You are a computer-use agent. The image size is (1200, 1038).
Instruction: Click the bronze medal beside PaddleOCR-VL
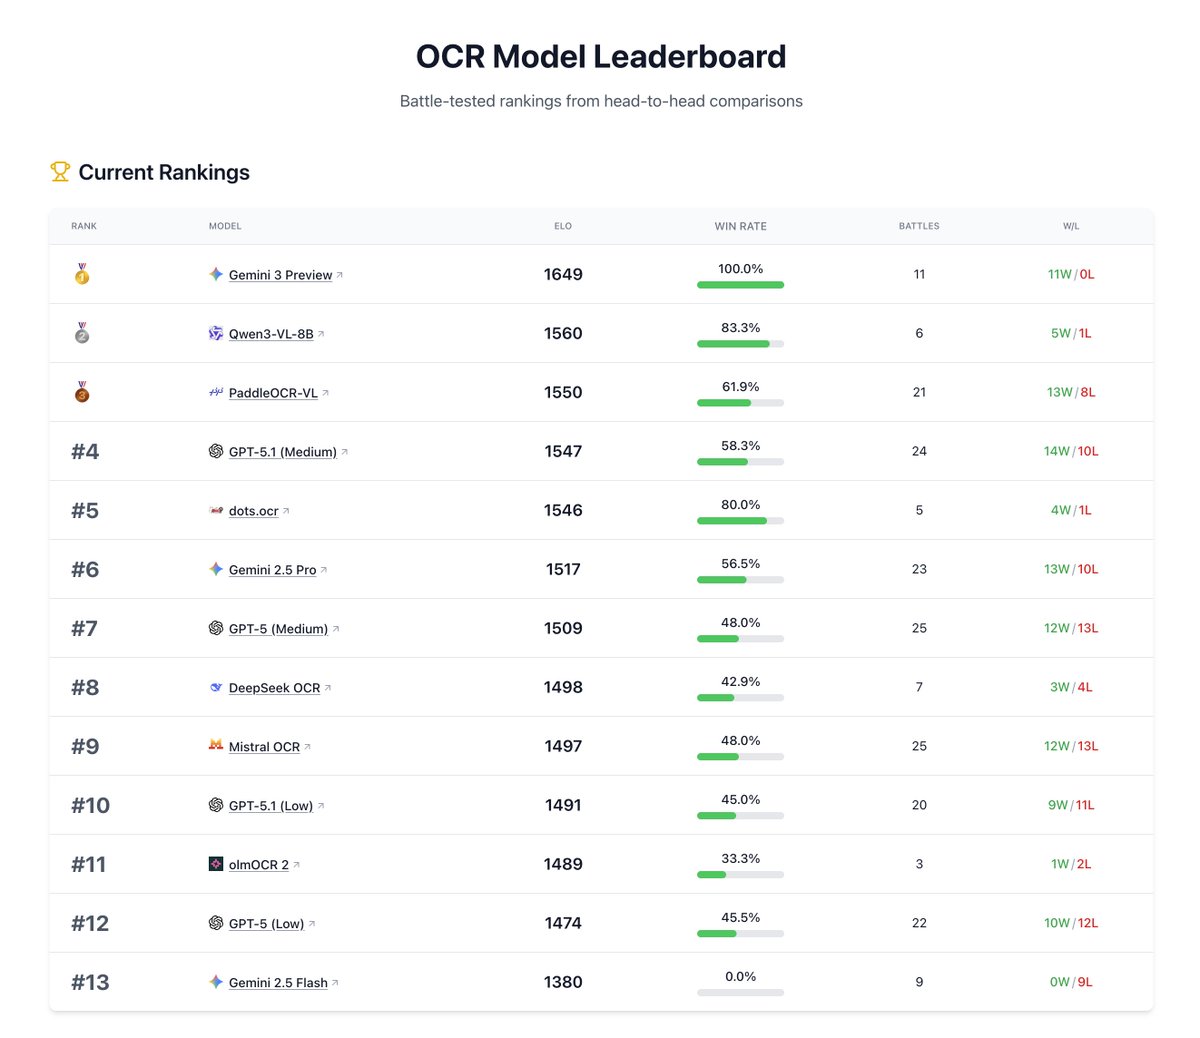pos(83,393)
